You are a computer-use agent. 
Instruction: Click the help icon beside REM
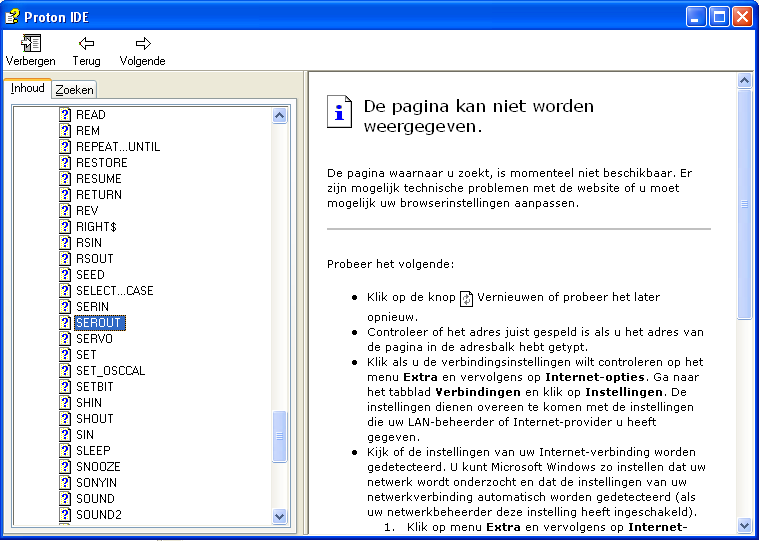tap(65, 131)
